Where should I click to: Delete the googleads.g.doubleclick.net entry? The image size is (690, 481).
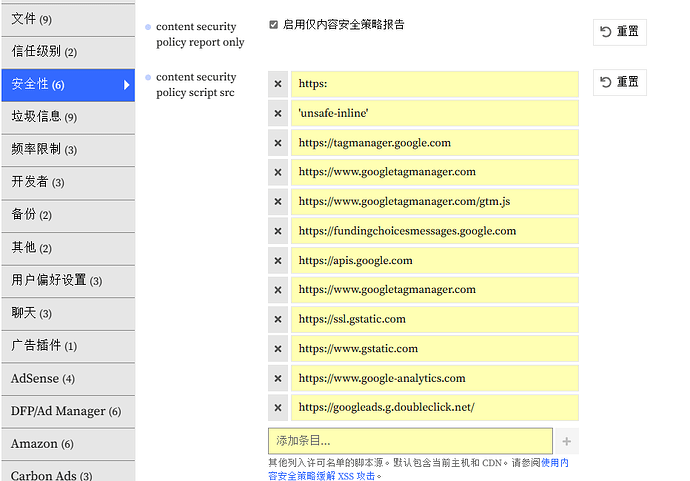click(278, 408)
